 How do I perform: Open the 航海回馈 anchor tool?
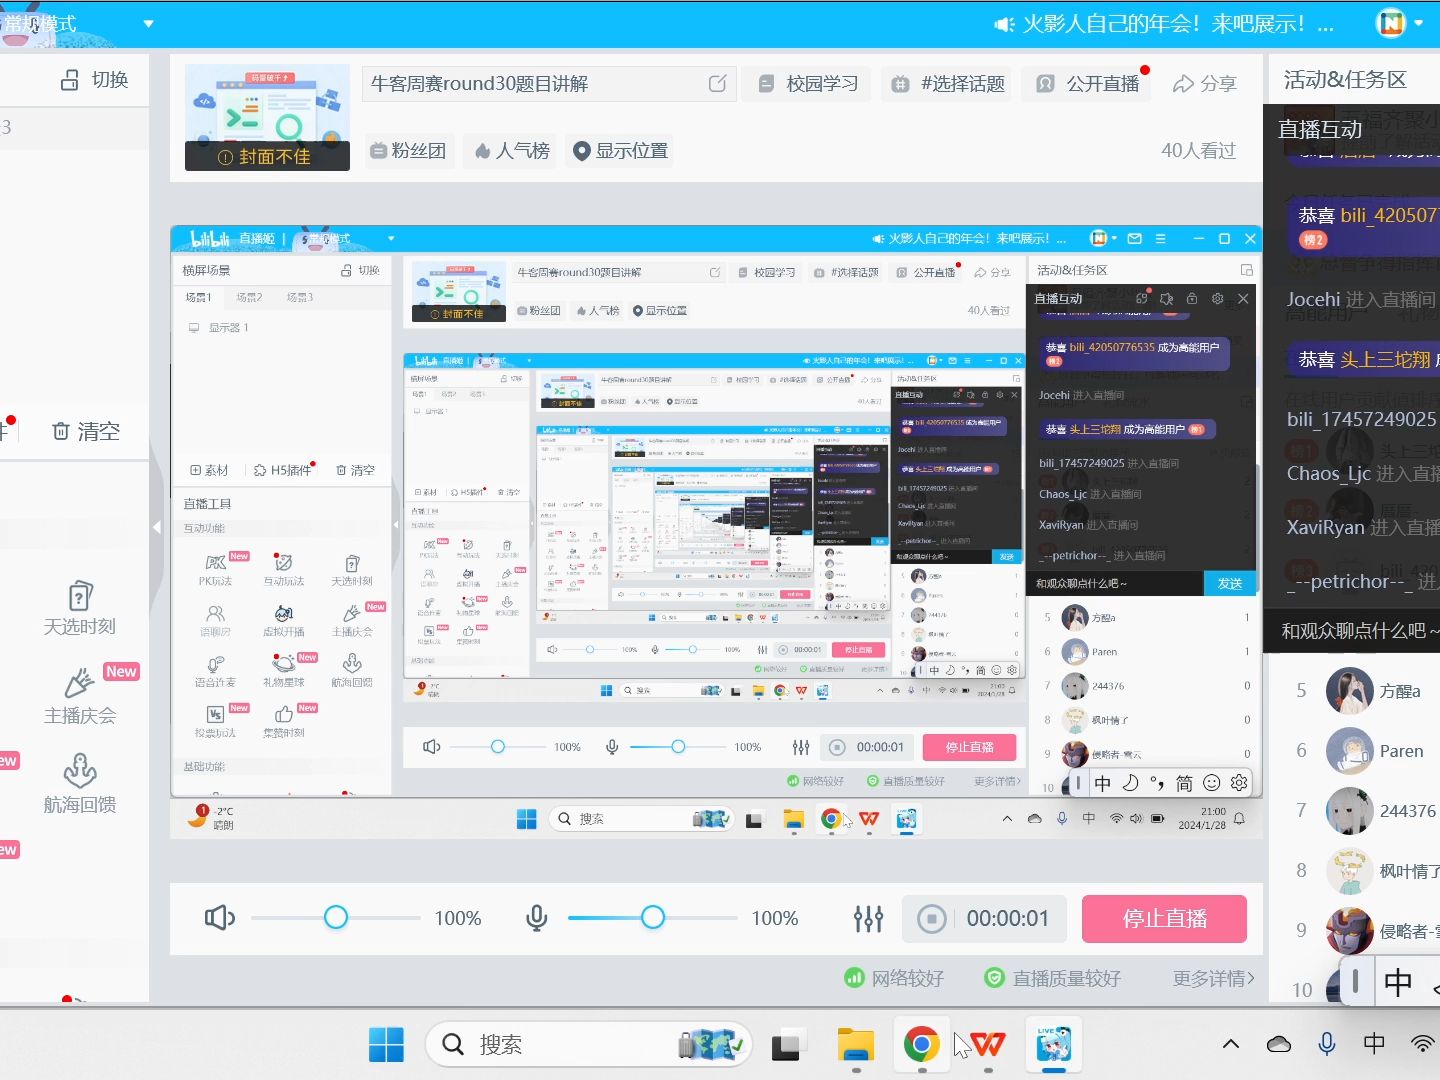point(80,784)
